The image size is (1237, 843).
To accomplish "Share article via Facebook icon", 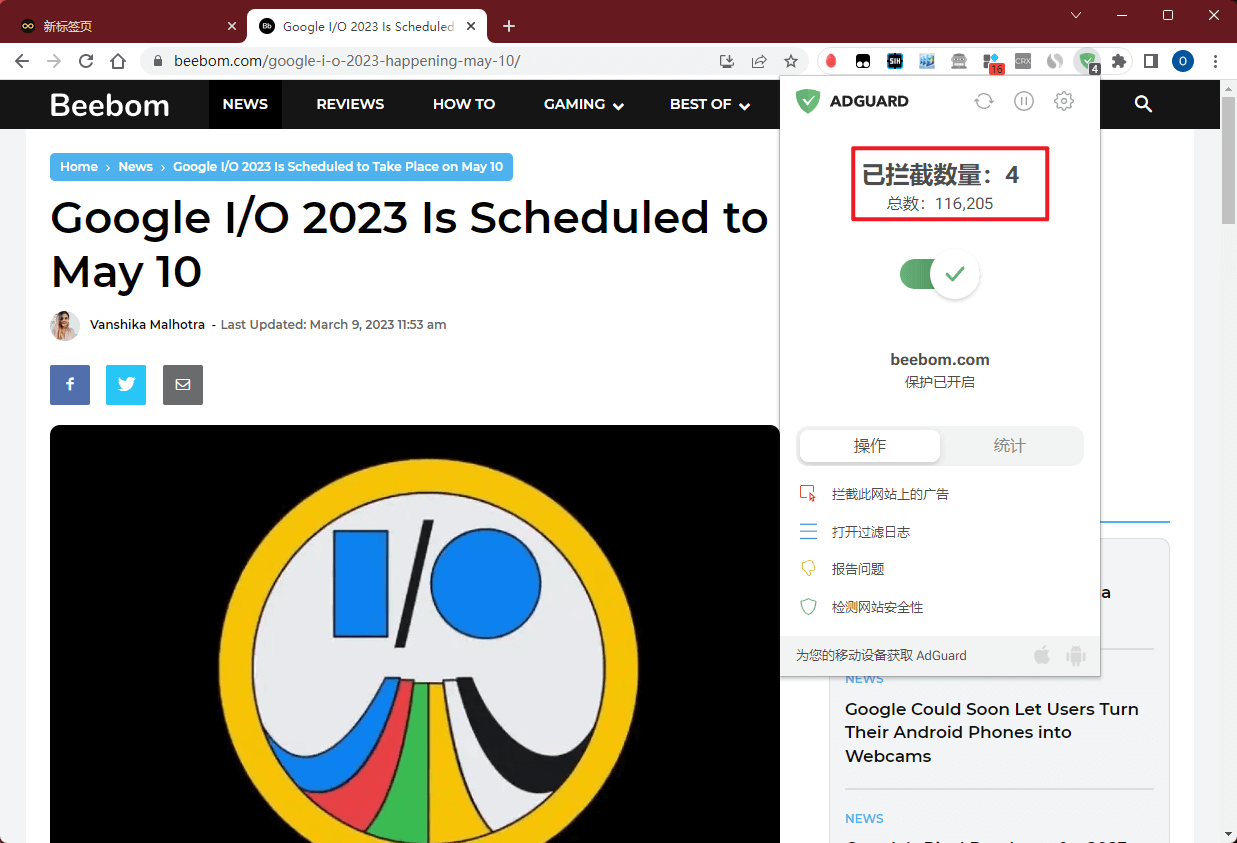I will (x=70, y=385).
